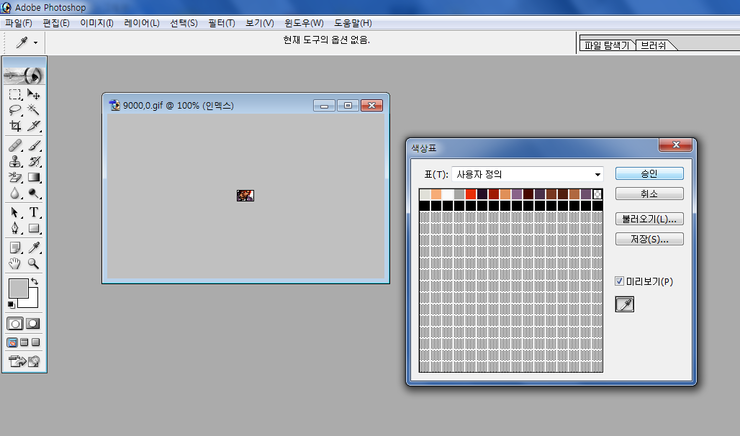This screenshot has width=740, height=436.
Task: Select the Notes tool
Action: tap(15, 247)
